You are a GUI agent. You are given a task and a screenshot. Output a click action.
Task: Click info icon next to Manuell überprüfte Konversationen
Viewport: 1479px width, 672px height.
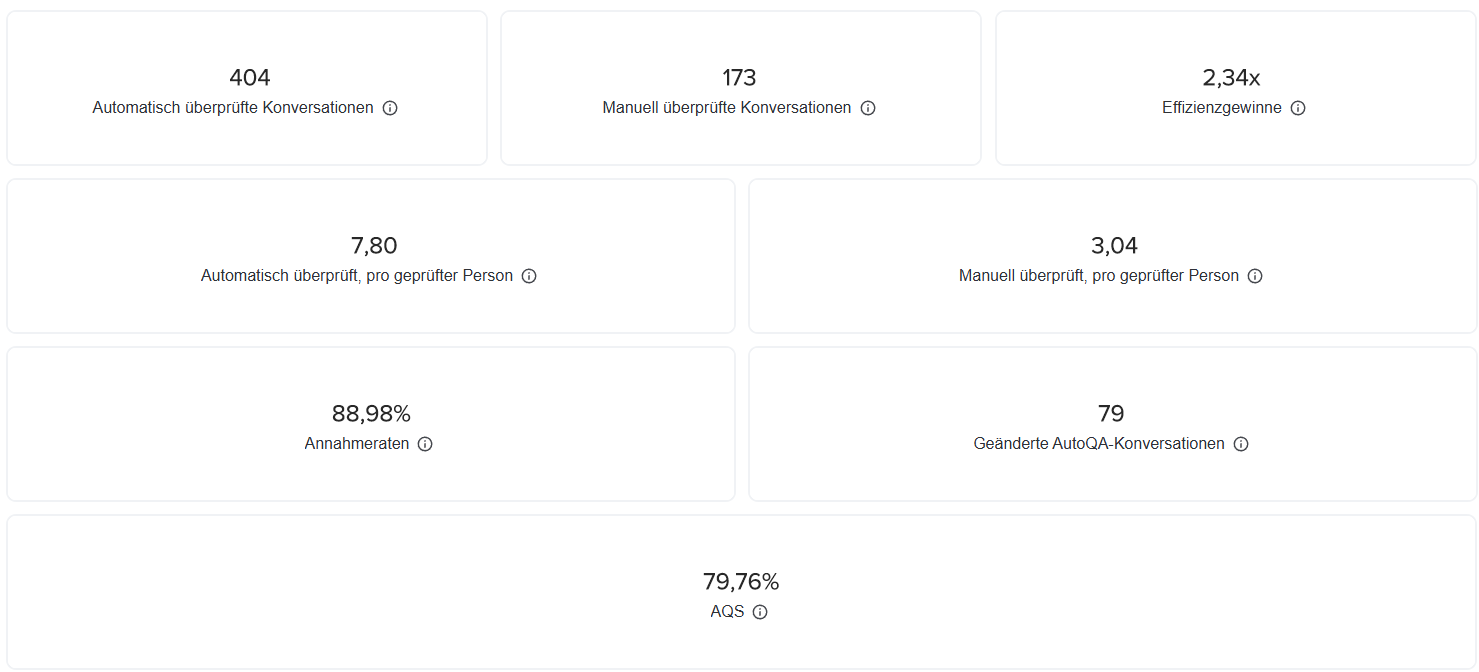[x=868, y=108]
